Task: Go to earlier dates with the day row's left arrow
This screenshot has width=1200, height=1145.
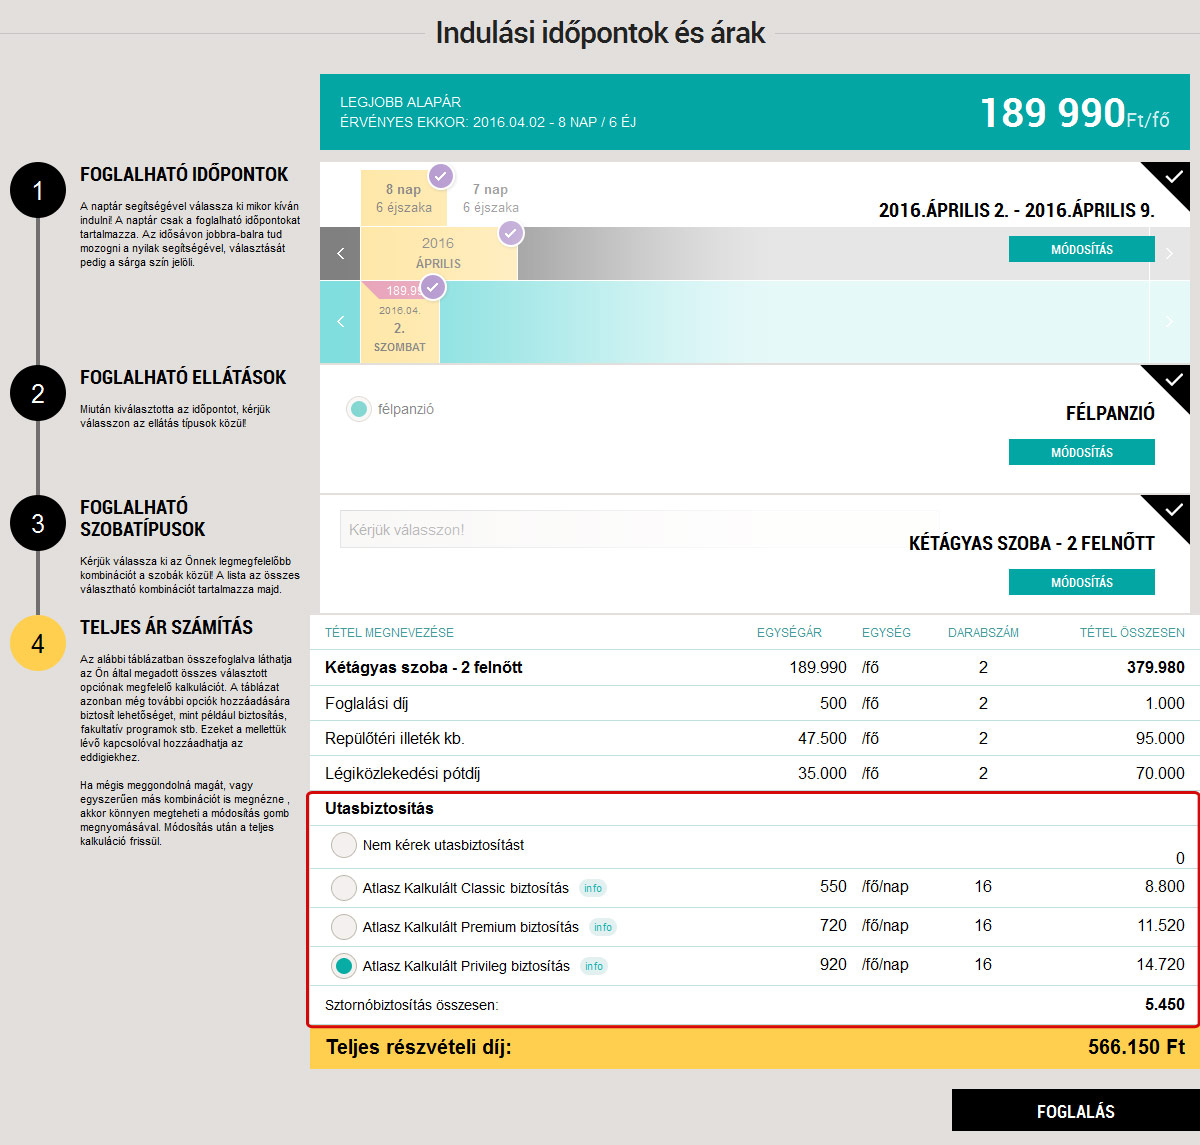Action: click(340, 322)
